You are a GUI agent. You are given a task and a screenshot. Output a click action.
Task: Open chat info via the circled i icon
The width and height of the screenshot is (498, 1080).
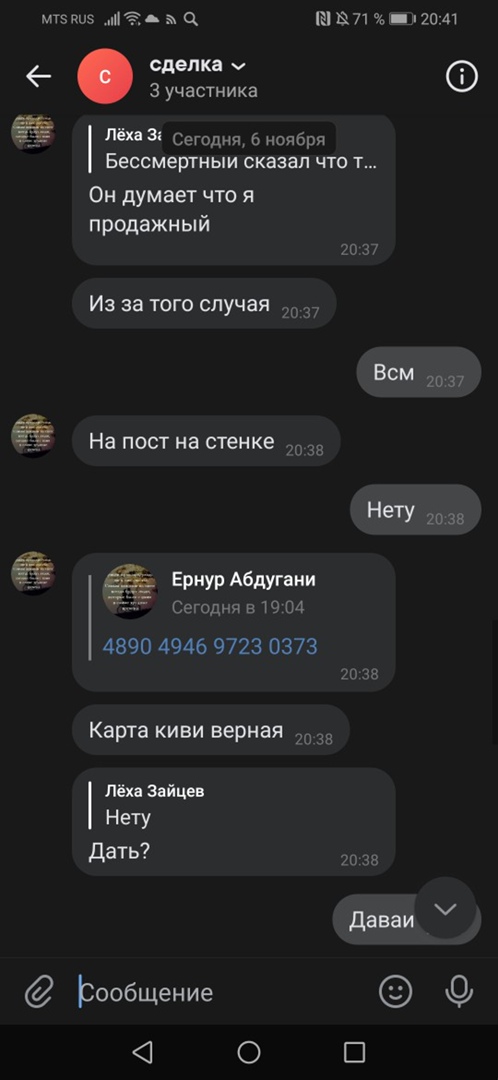[x=461, y=76]
